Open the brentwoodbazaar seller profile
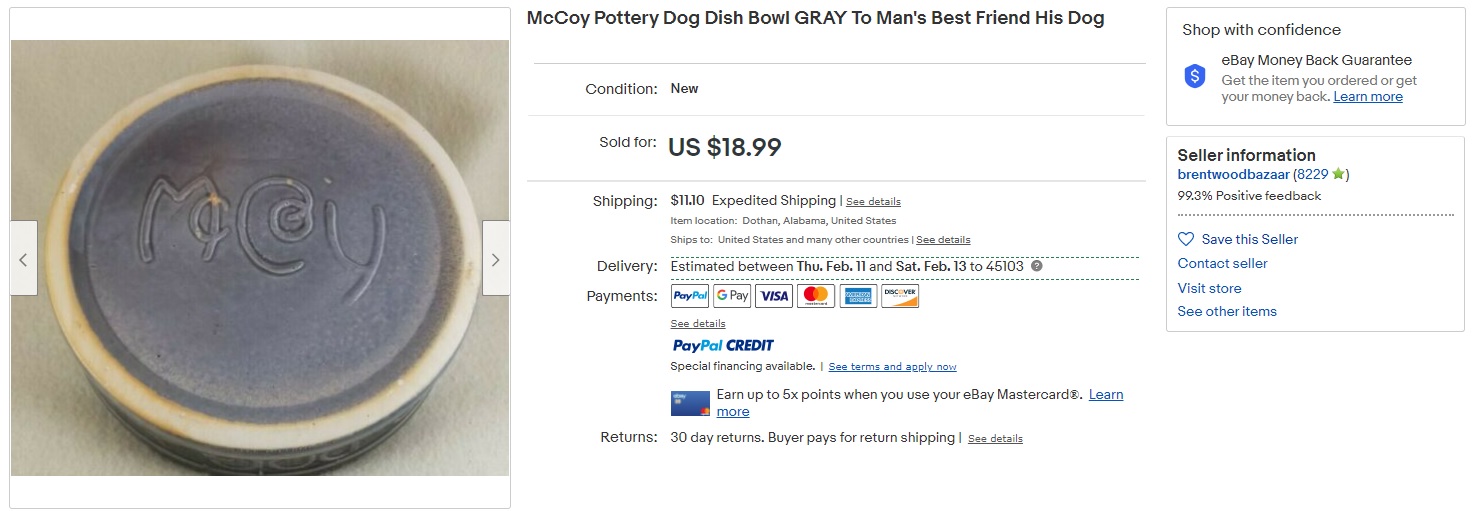 1233,175
